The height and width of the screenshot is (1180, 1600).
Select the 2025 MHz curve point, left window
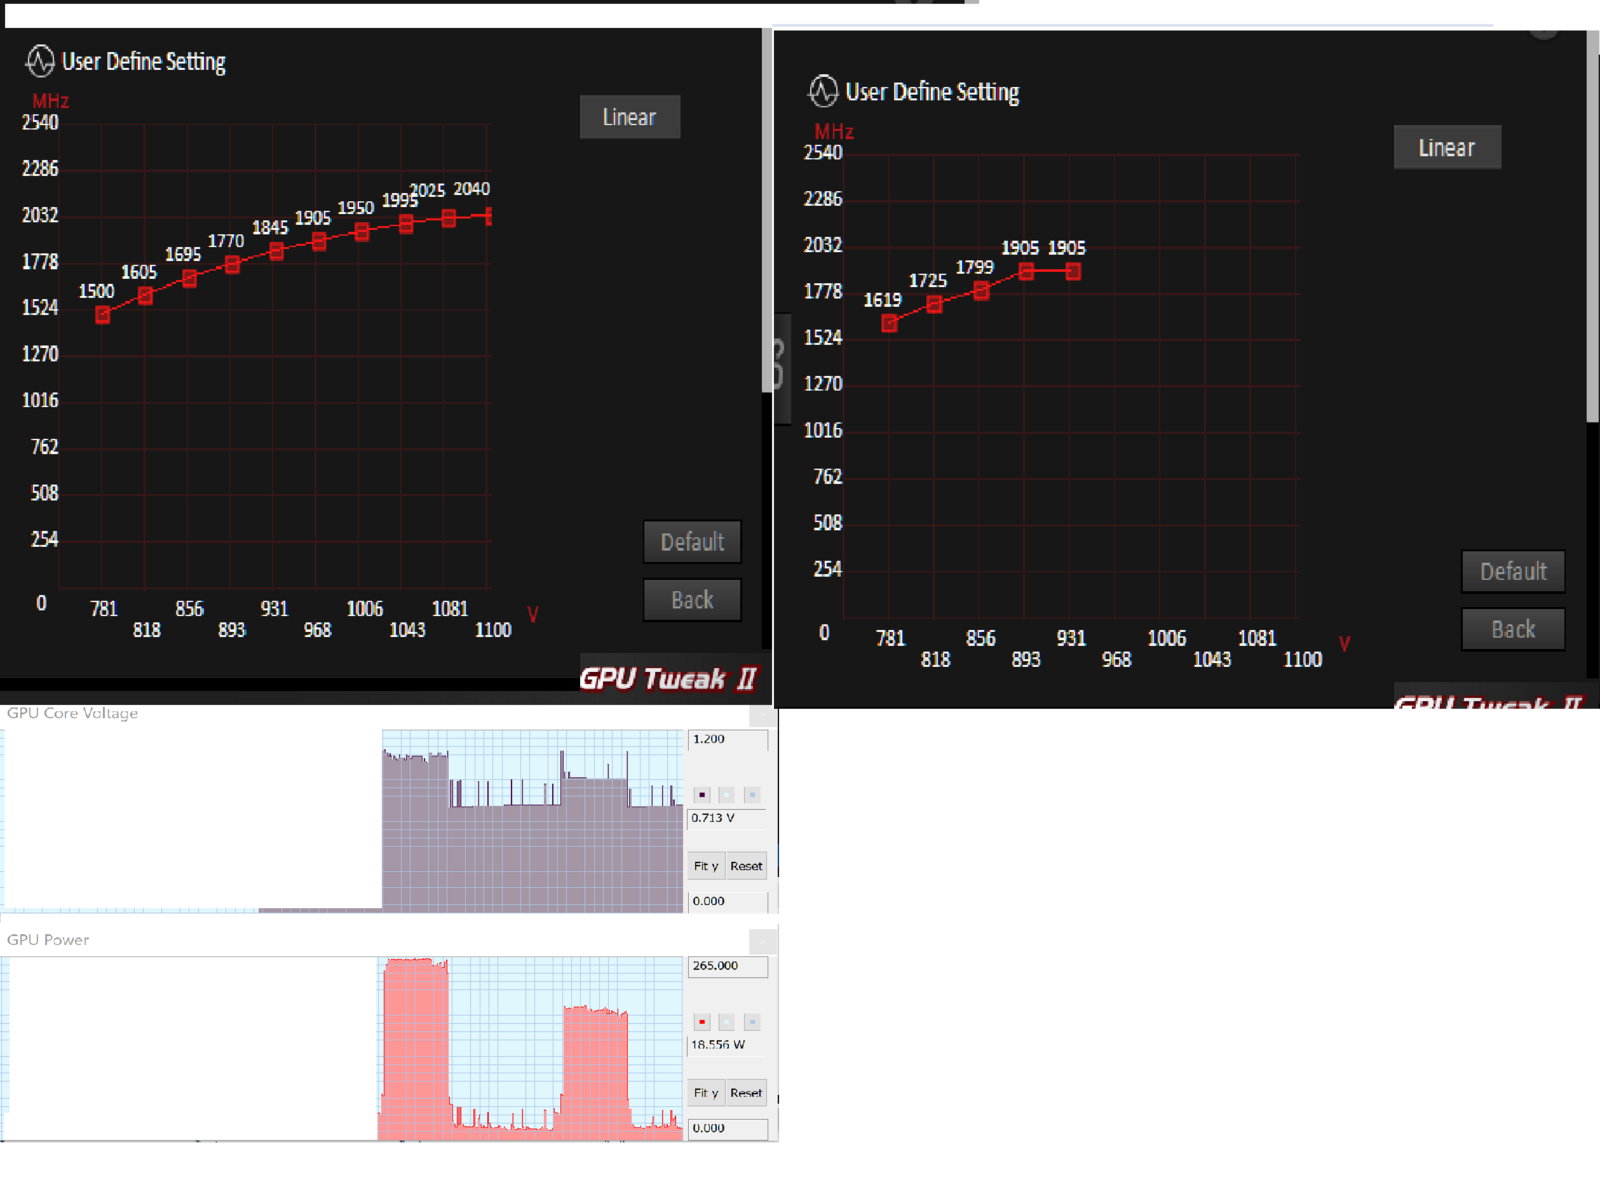(x=449, y=218)
